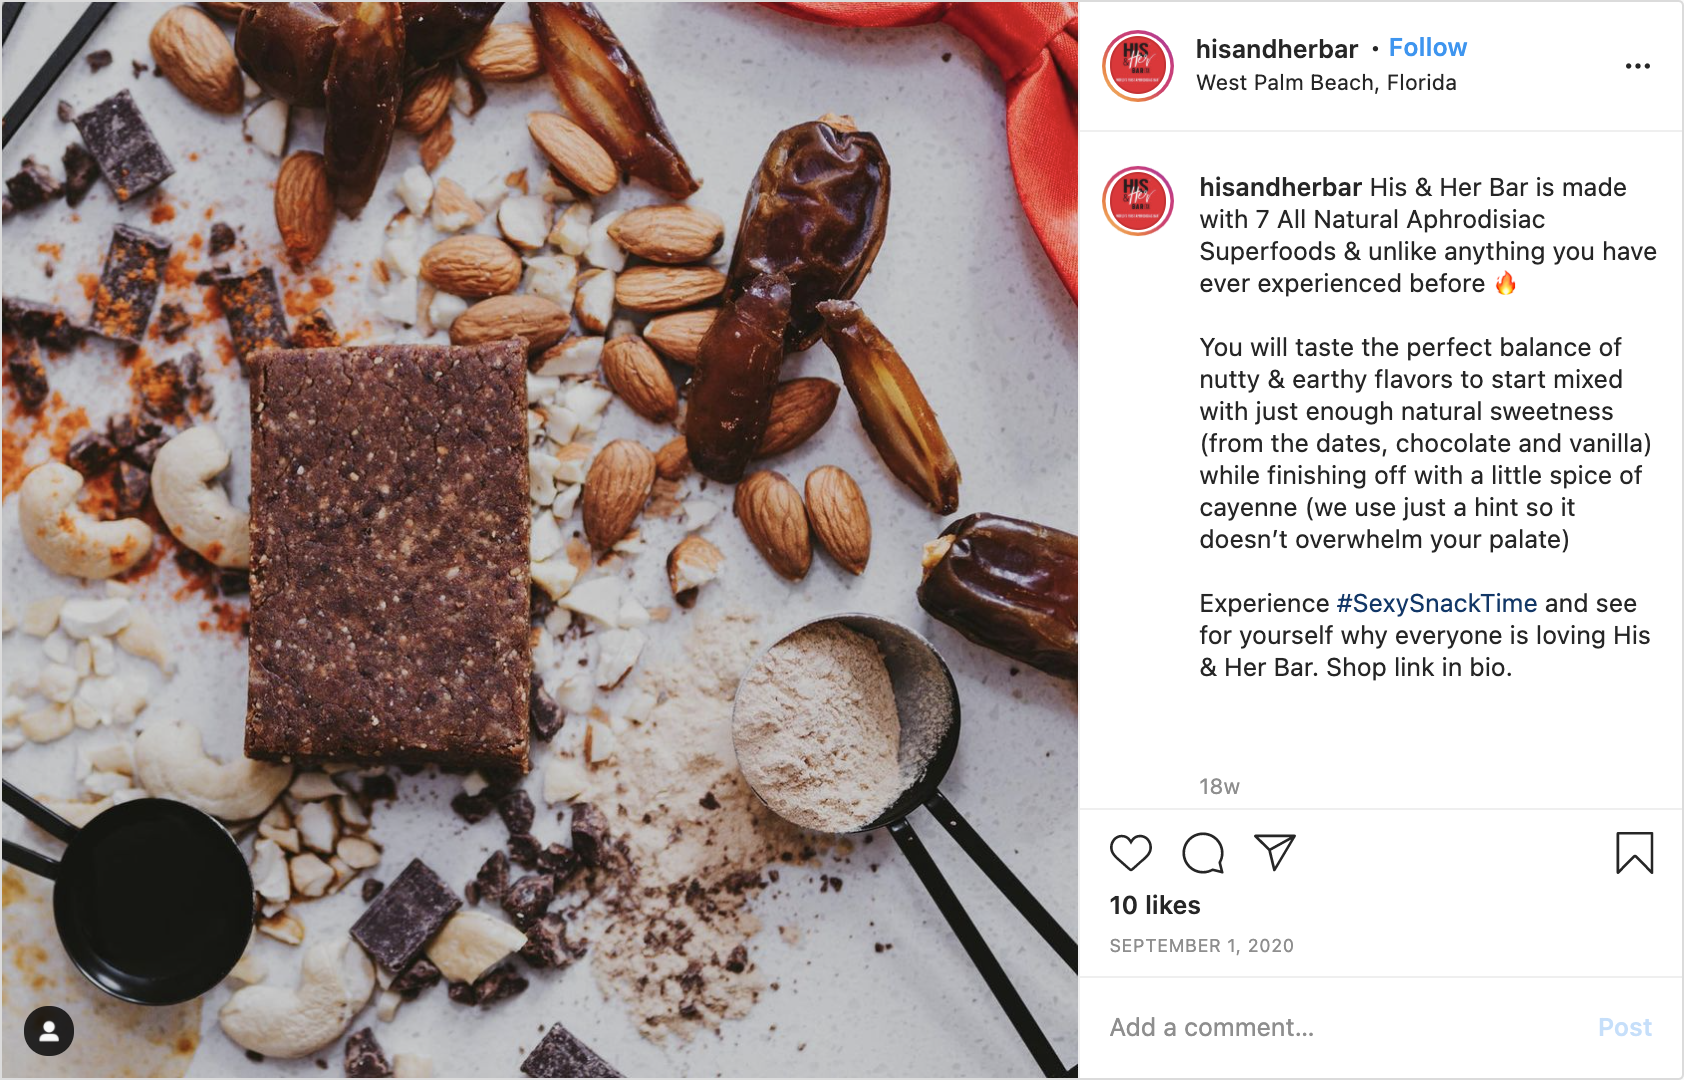Click the snack bar photo
This screenshot has height=1080, width=1684.
(540, 540)
